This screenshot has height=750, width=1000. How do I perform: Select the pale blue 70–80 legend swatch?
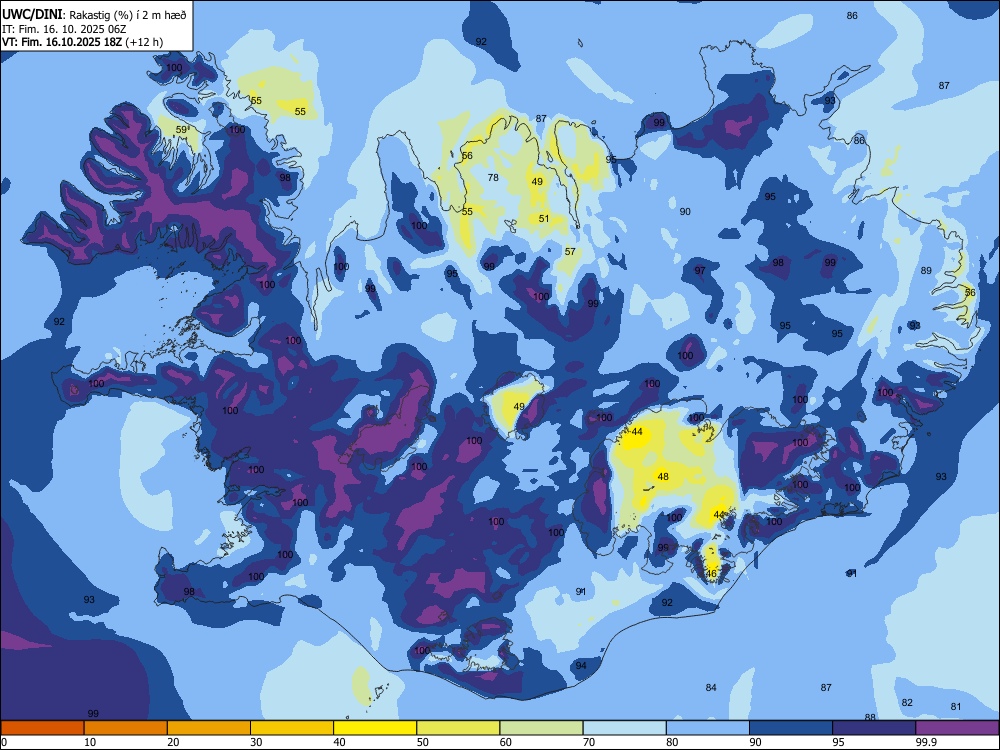(624, 728)
